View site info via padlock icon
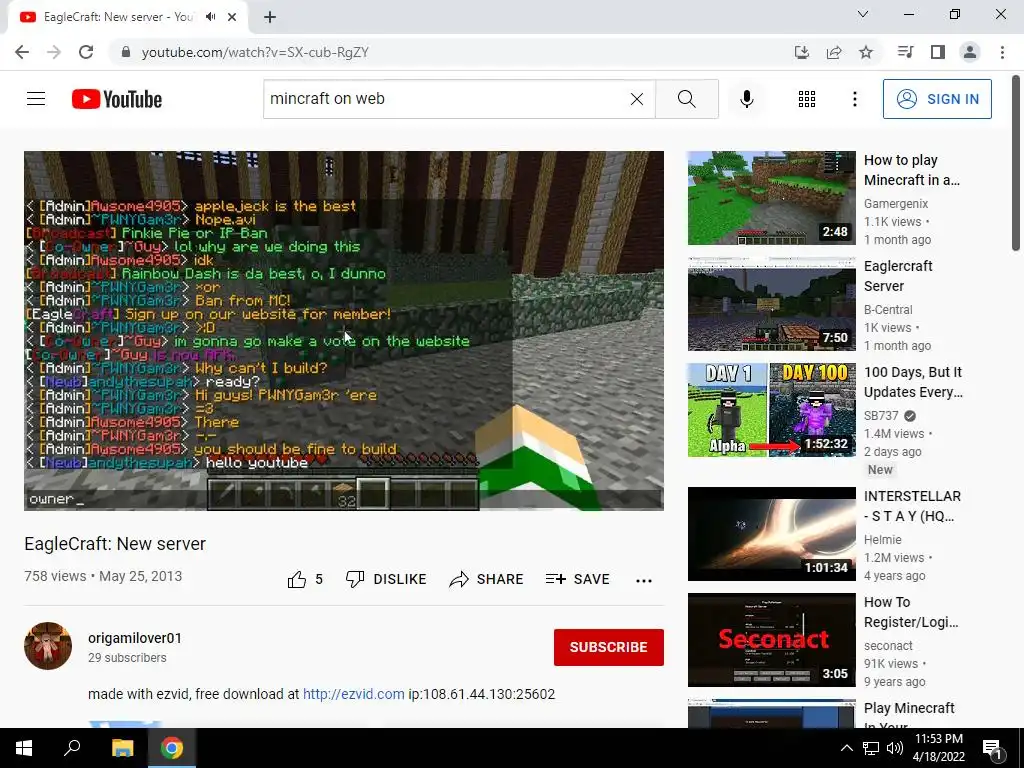Screen dimensions: 1024x768 (x=126, y=52)
